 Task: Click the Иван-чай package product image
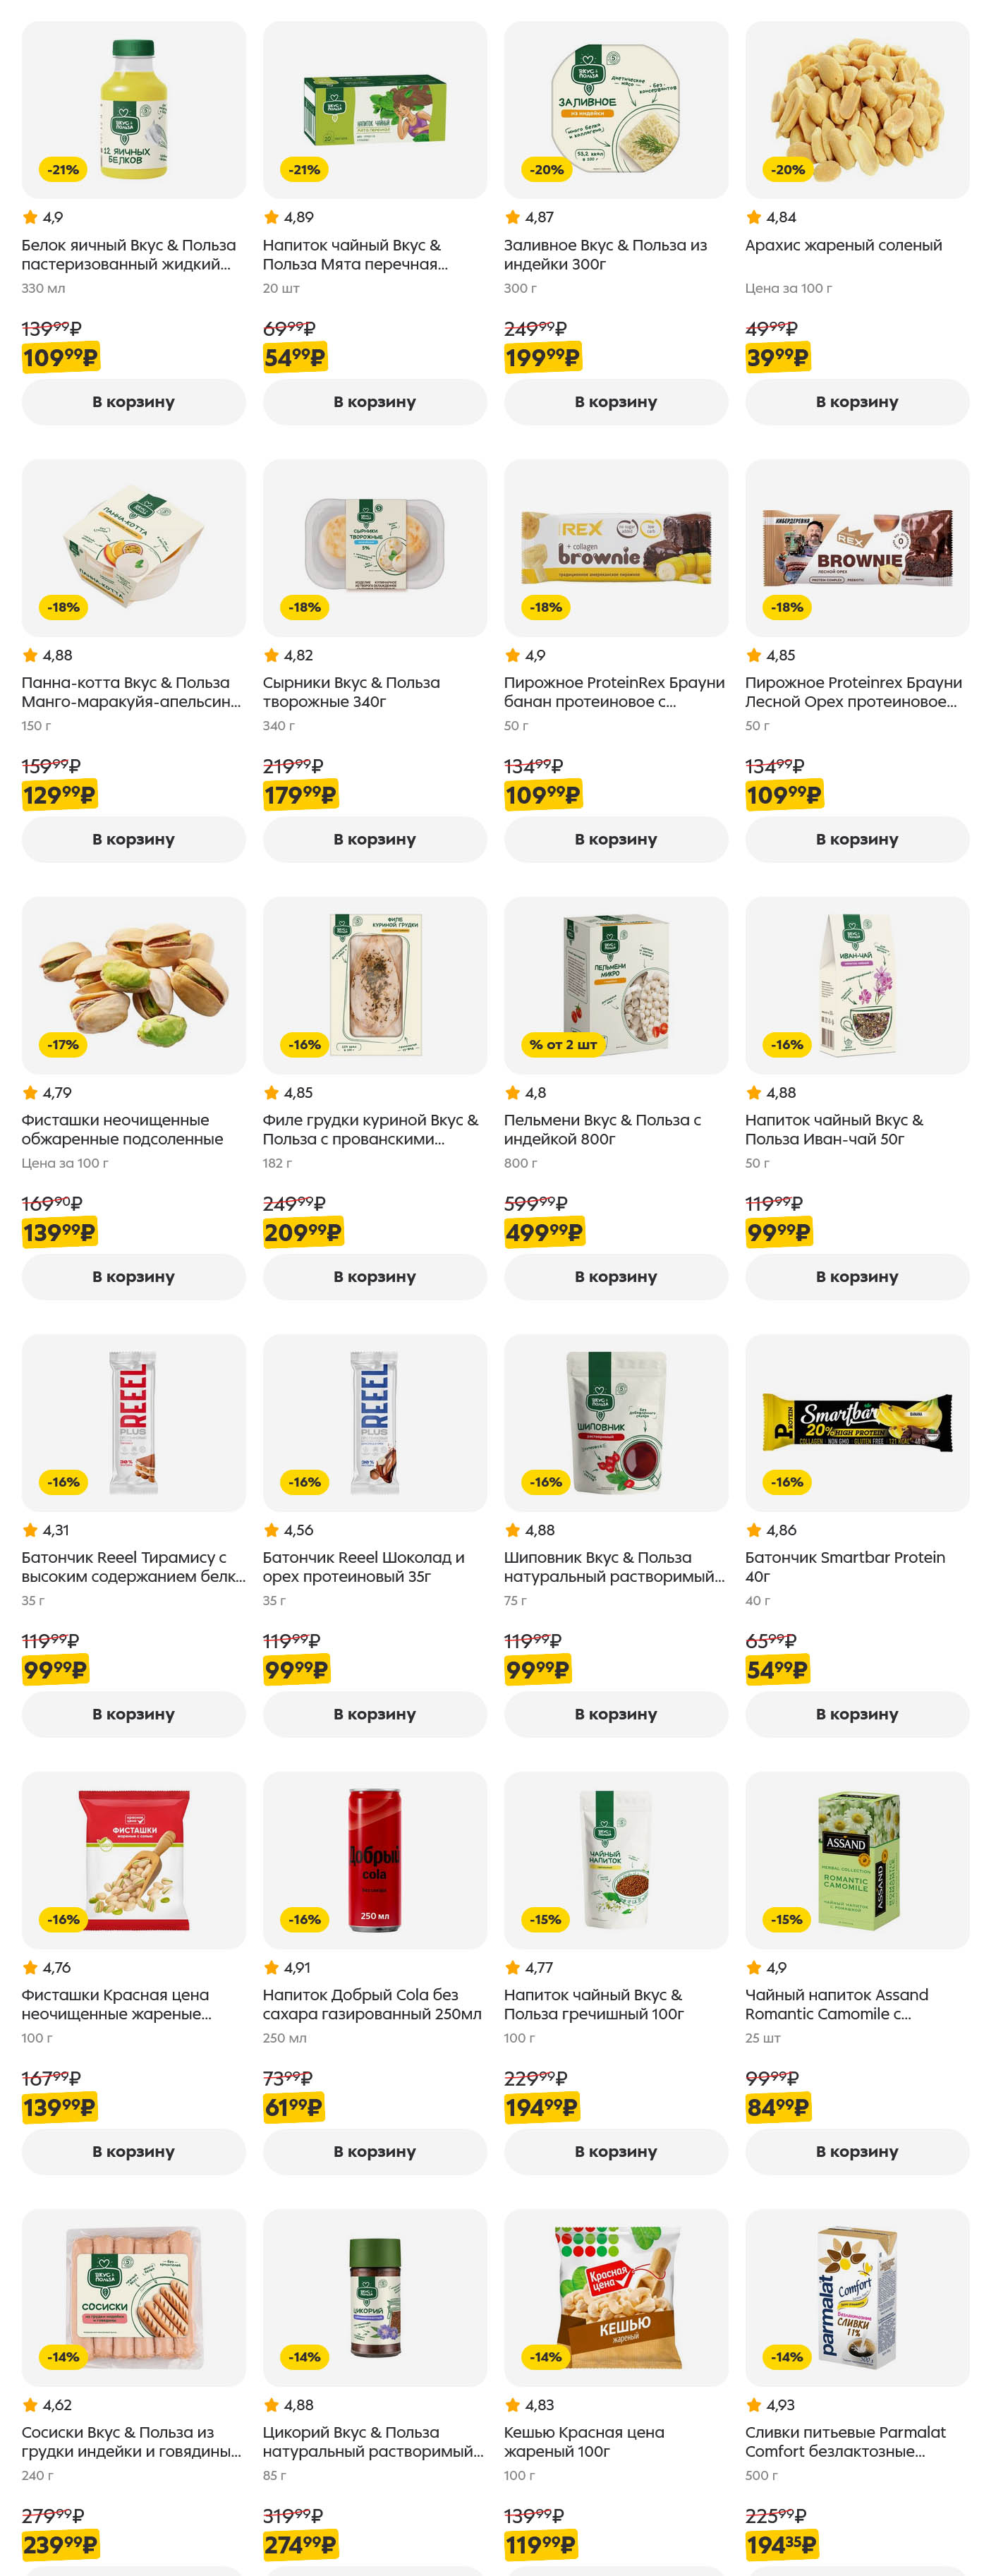[x=856, y=984]
